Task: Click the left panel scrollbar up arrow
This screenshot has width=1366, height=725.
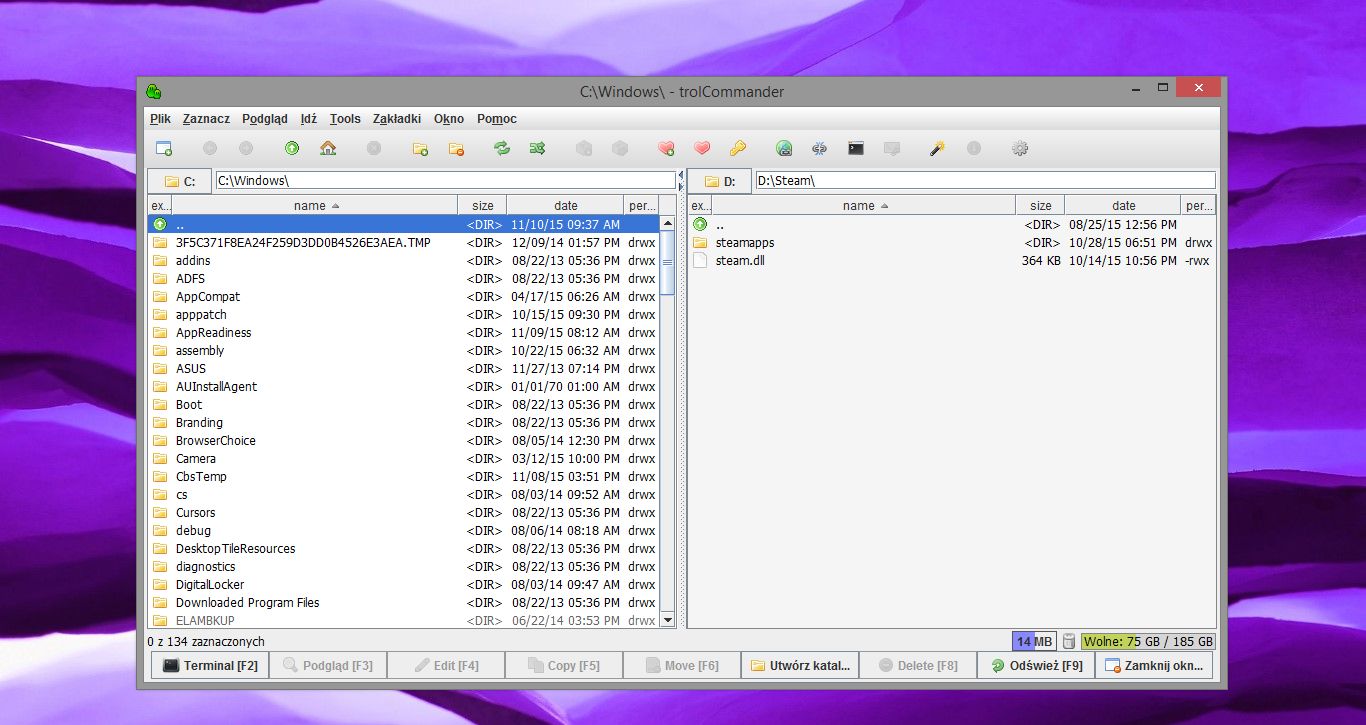Action: point(668,224)
